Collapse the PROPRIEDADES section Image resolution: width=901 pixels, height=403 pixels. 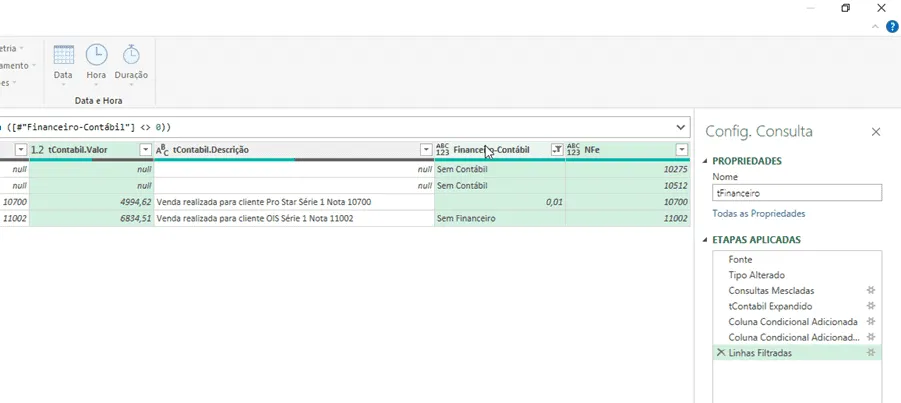706,162
